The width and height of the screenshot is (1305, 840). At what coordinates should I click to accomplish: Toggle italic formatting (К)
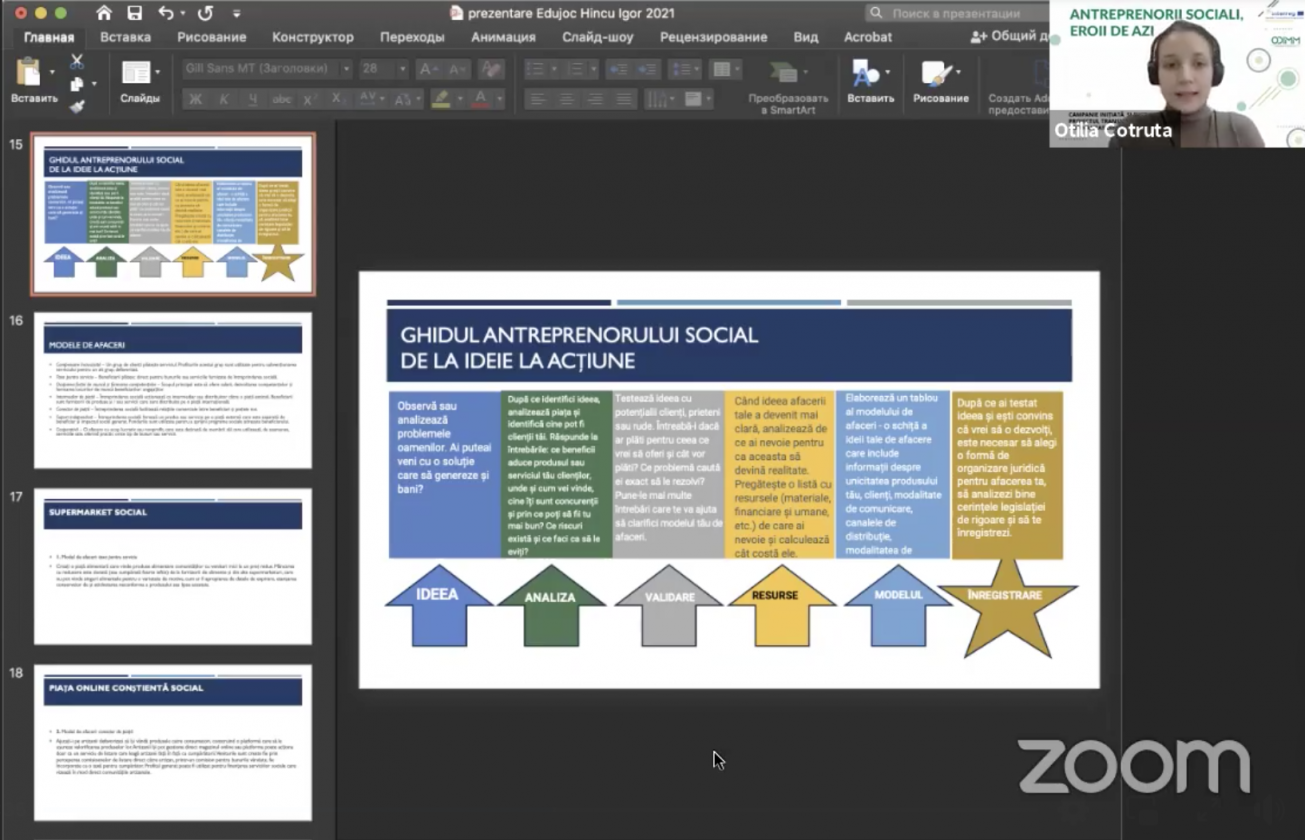point(223,99)
